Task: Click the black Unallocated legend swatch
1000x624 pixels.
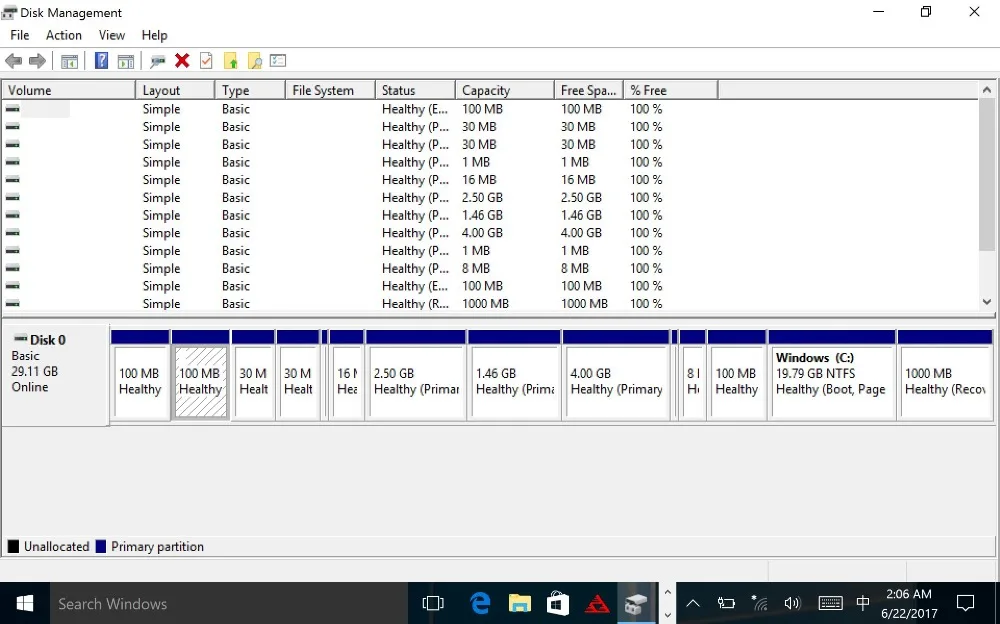Action: [13, 546]
